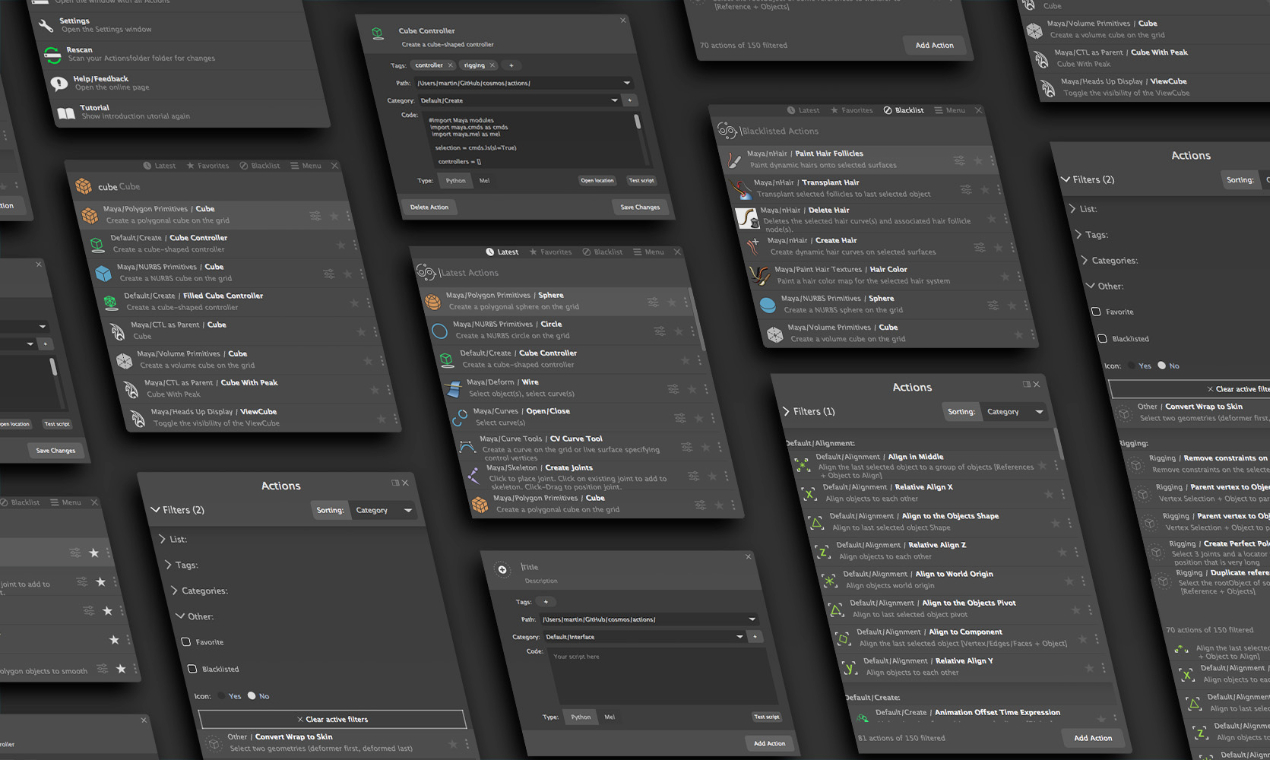Click the Sphere icon in Latest Actions
Image resolution: width=1270 pixels, height=760 pixels.
pyautogui.click(x=433, y=301)
